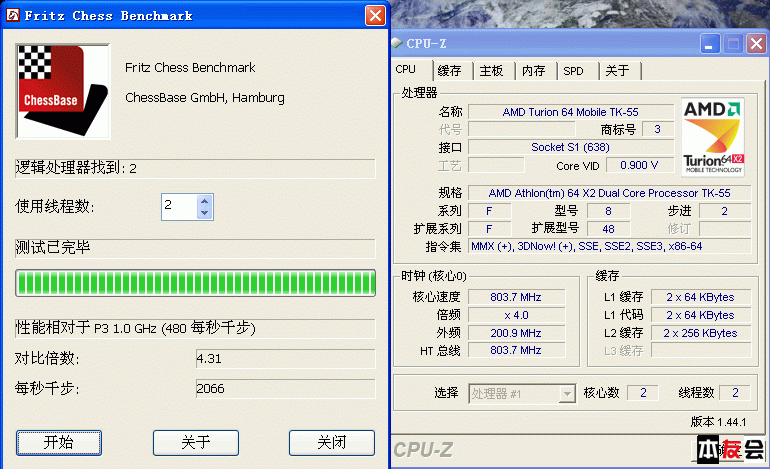770x469 pixels.
Task: Click the ChessBase logo image
Action: tap(63, 91)
